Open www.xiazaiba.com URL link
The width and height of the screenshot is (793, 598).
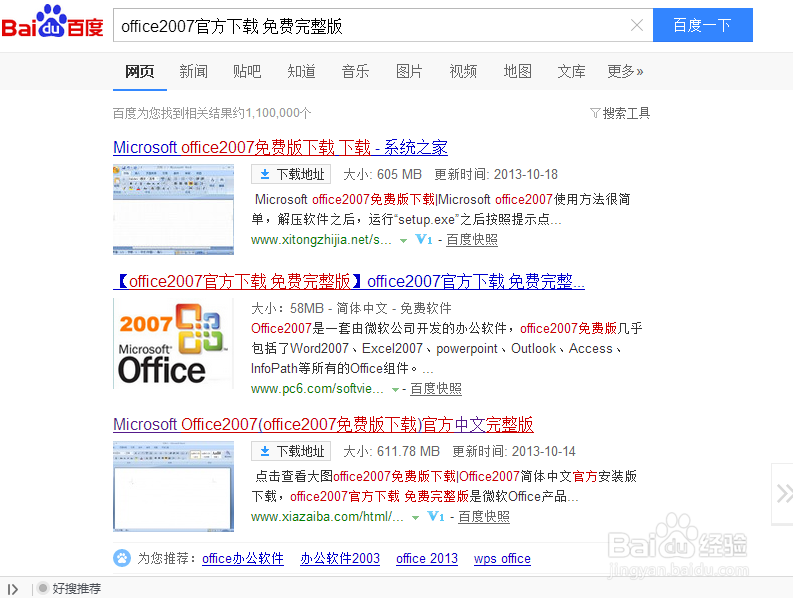[327, 517]
